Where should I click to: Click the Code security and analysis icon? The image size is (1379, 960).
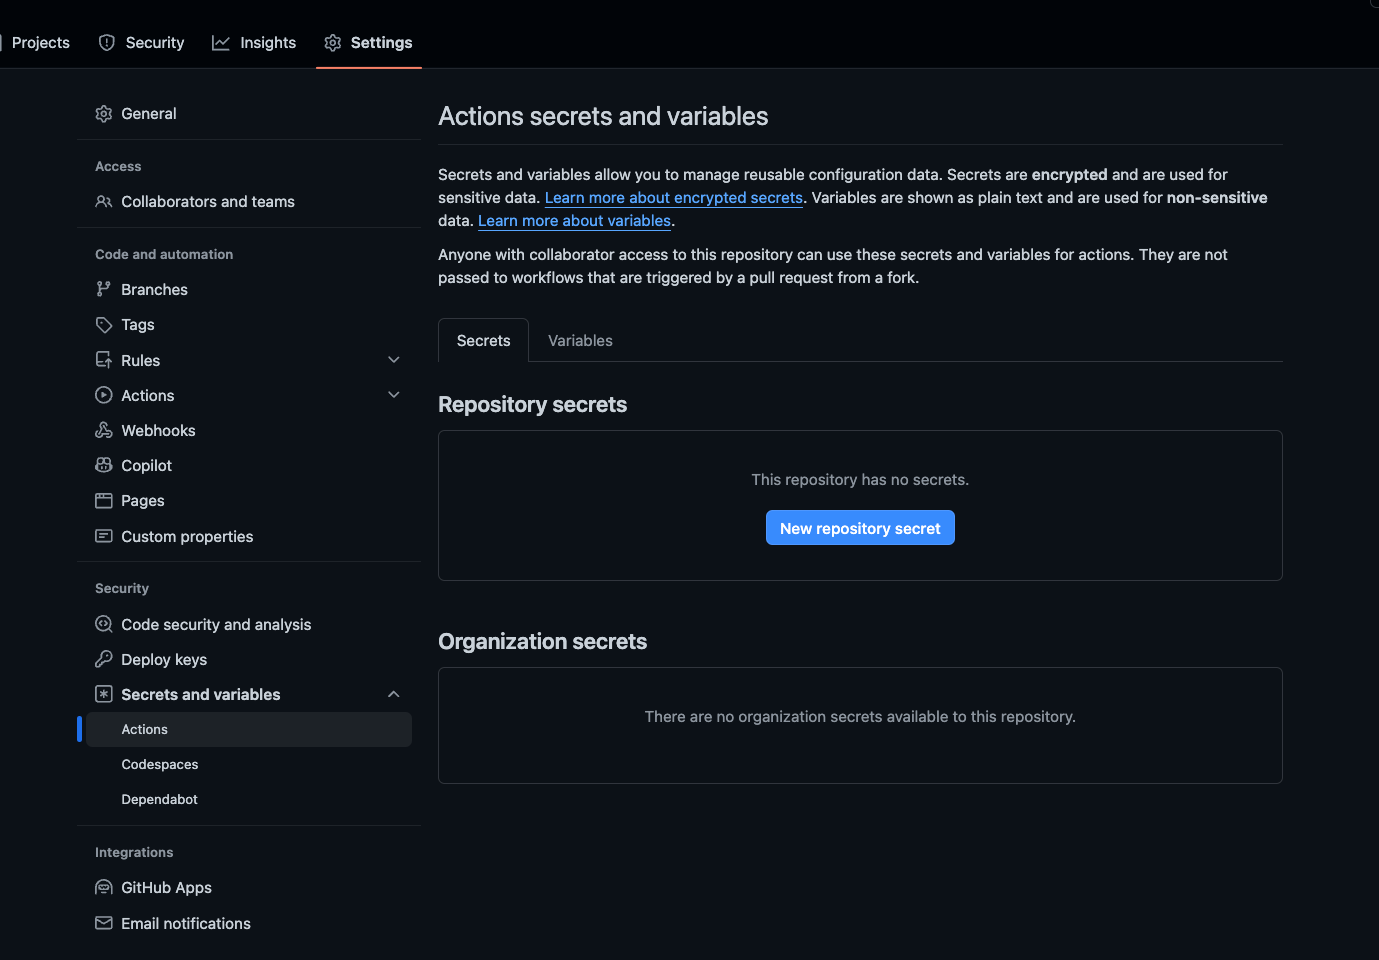104,624
